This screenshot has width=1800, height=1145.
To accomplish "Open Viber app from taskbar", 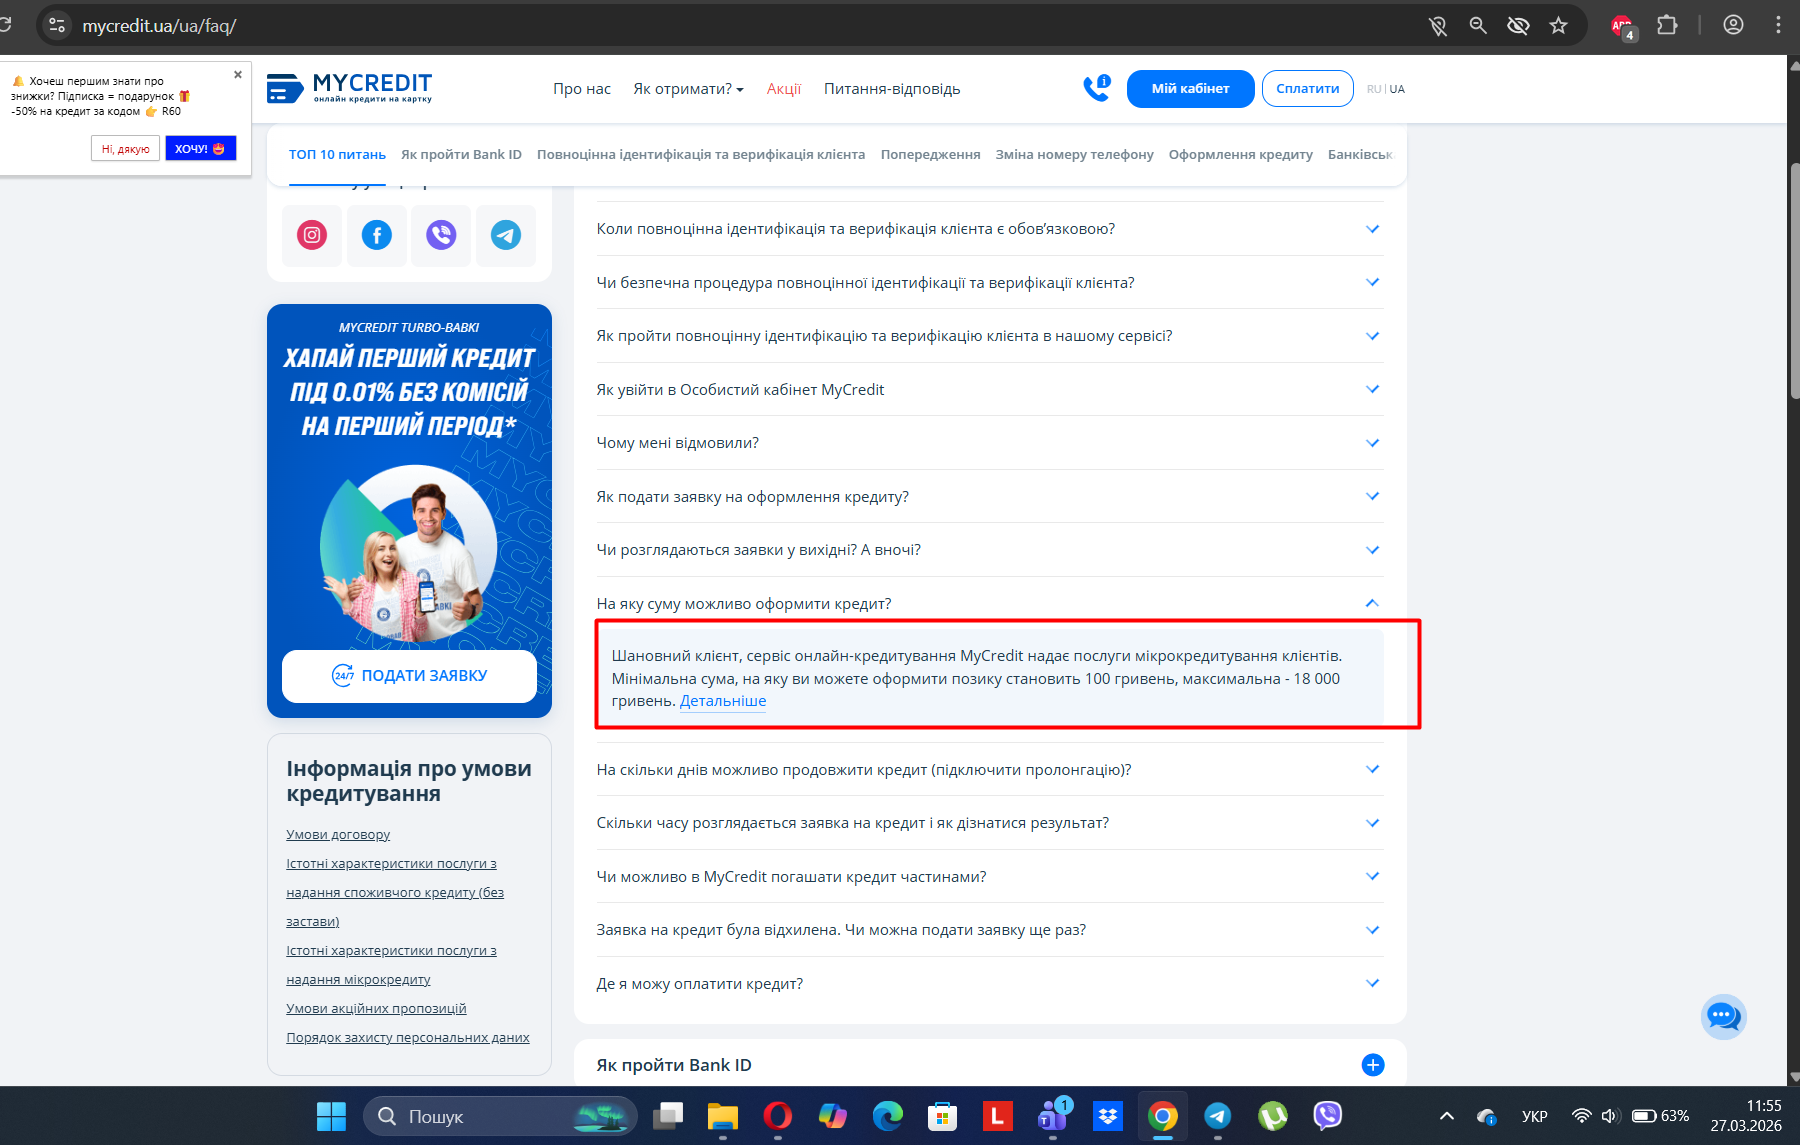I will (1328, 1116).
